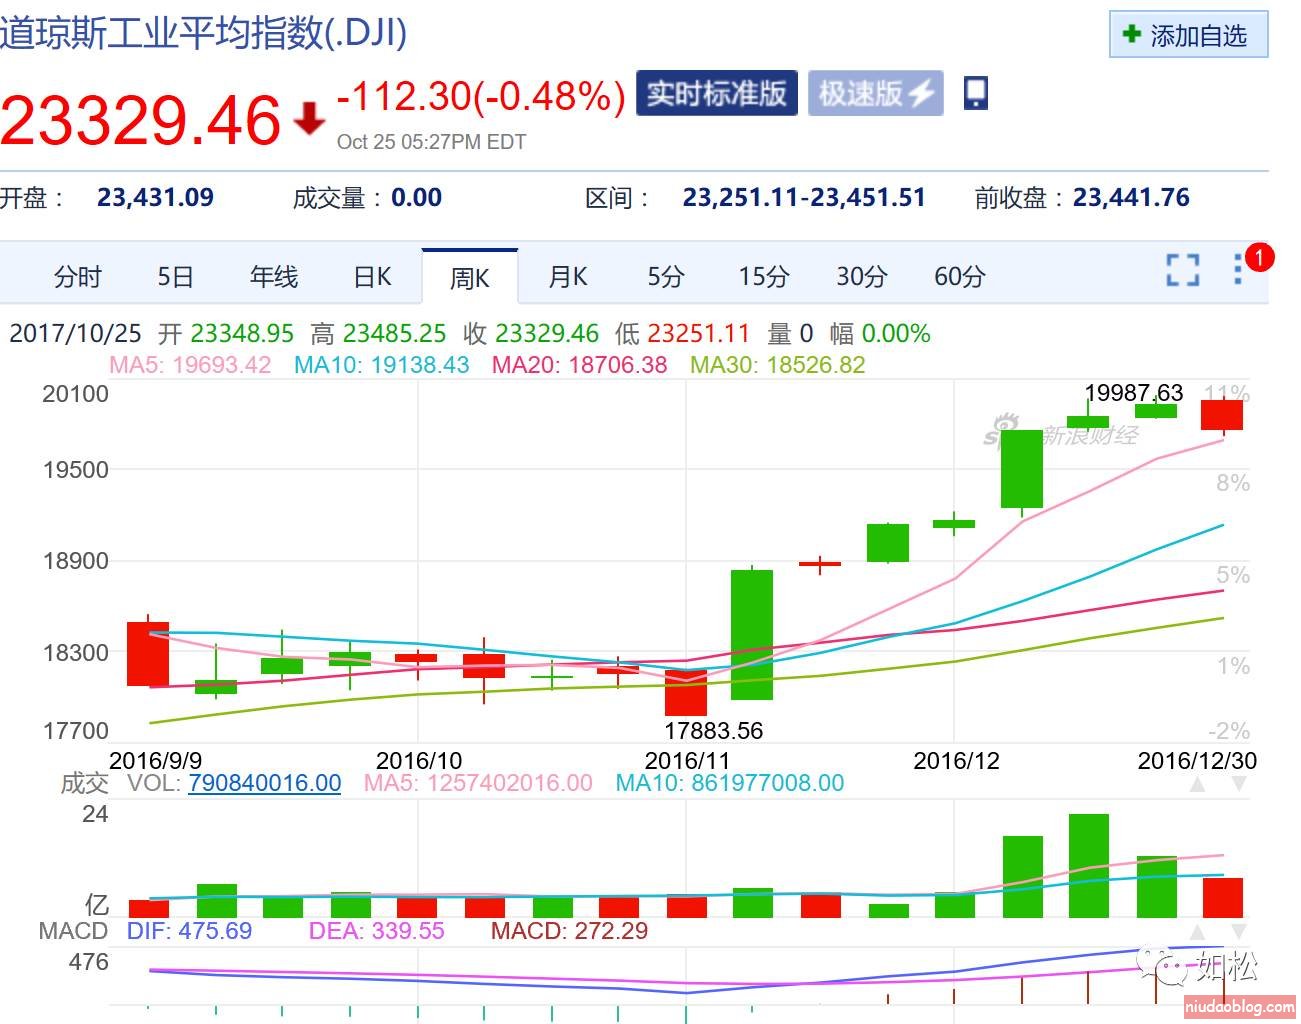Toggle fullscreen chart view icon
Viewport: 1301px width, 1024px height.
[x=1183, y=270]
